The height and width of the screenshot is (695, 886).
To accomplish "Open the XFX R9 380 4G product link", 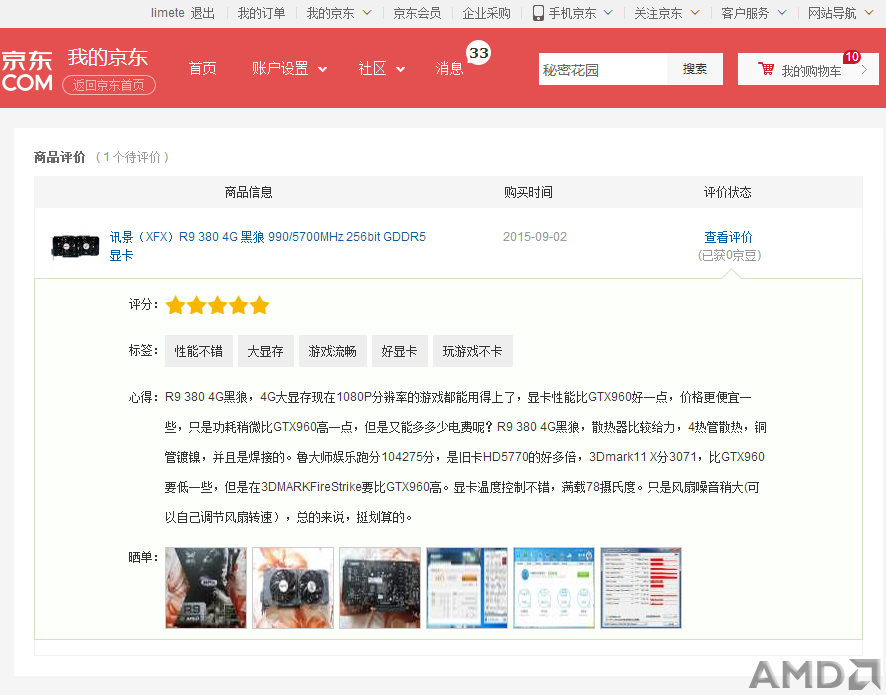I will 267,246.
